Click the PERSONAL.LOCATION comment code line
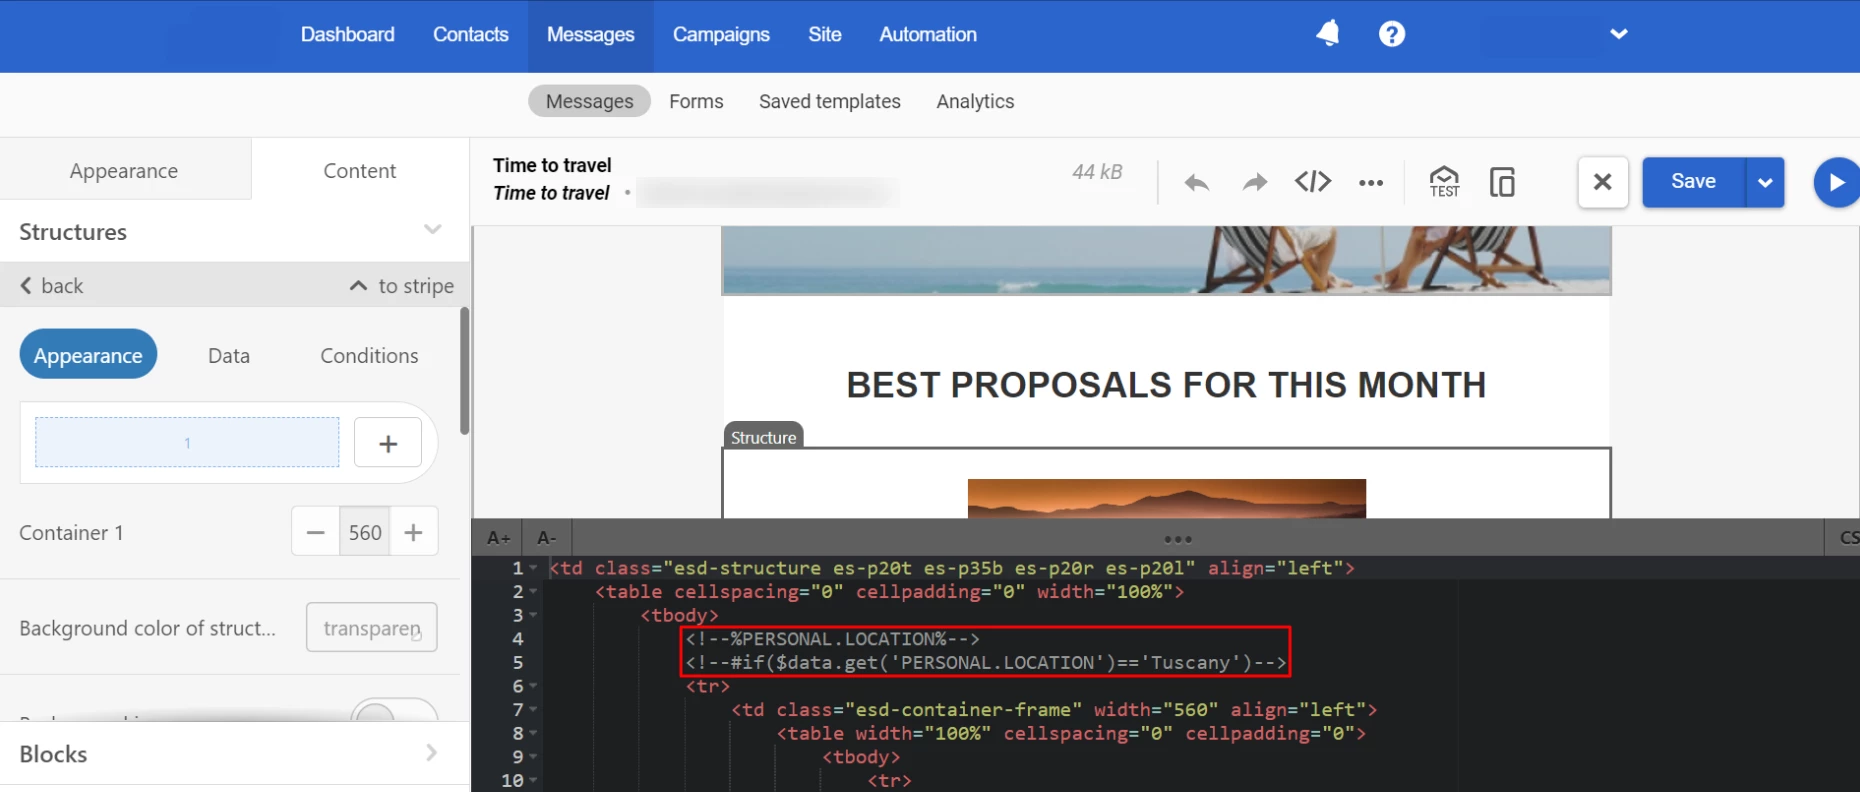Image resolution: width=1860 pixels, height=792 pixels. click(833, 639)
